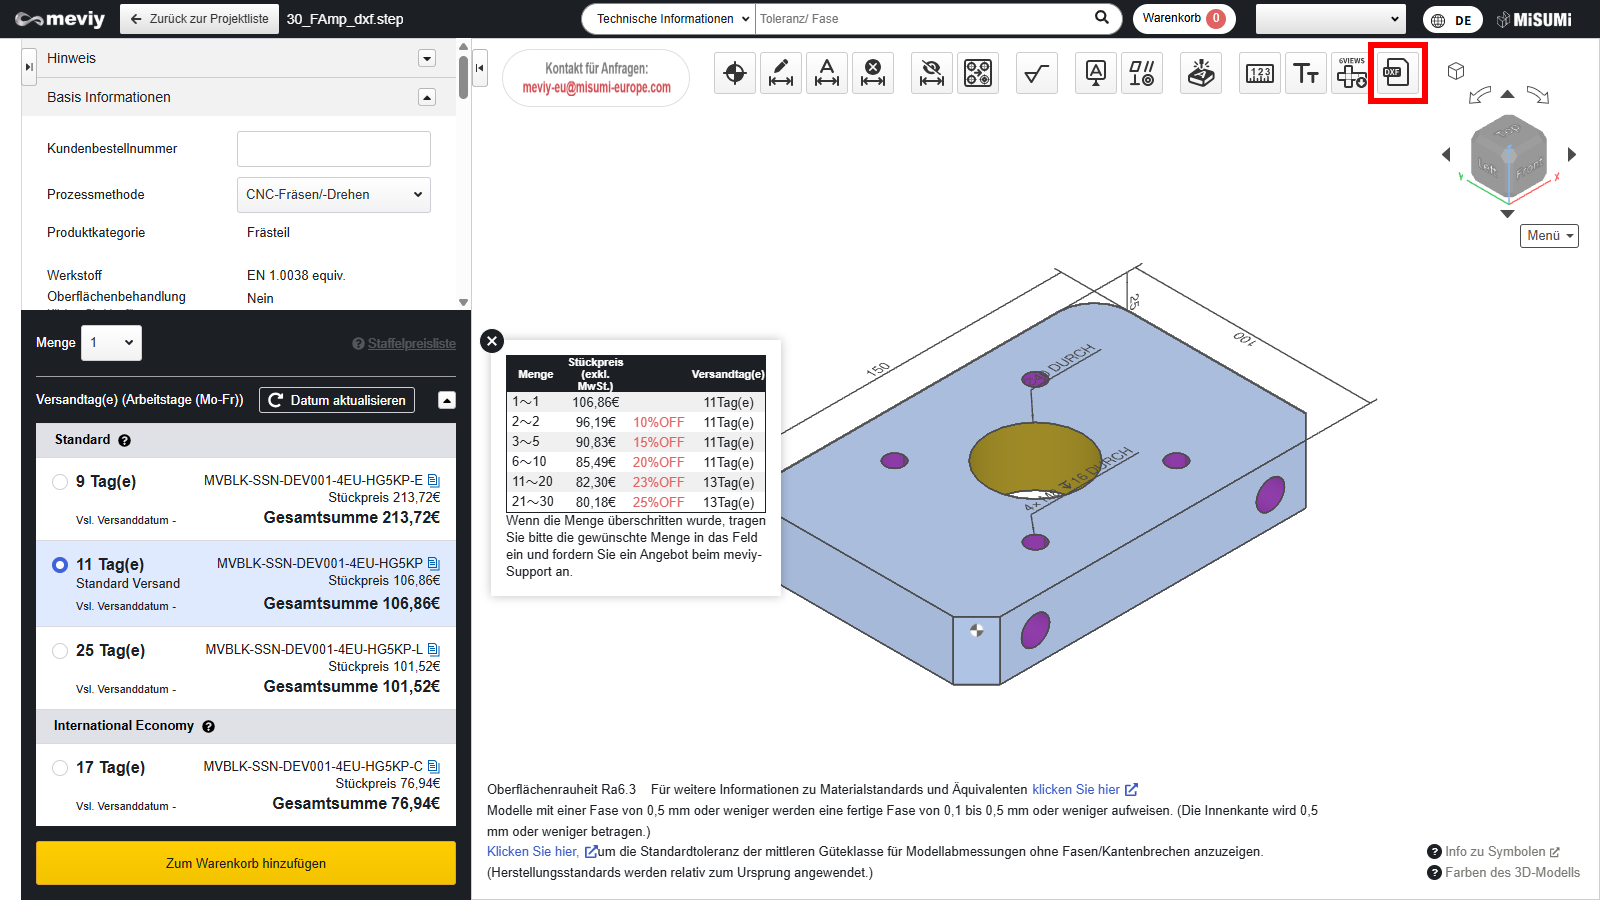Click the ruler 123 measurement icon
The width and height of the screenshot is (1600, 900).
(x=1259, y=73)
